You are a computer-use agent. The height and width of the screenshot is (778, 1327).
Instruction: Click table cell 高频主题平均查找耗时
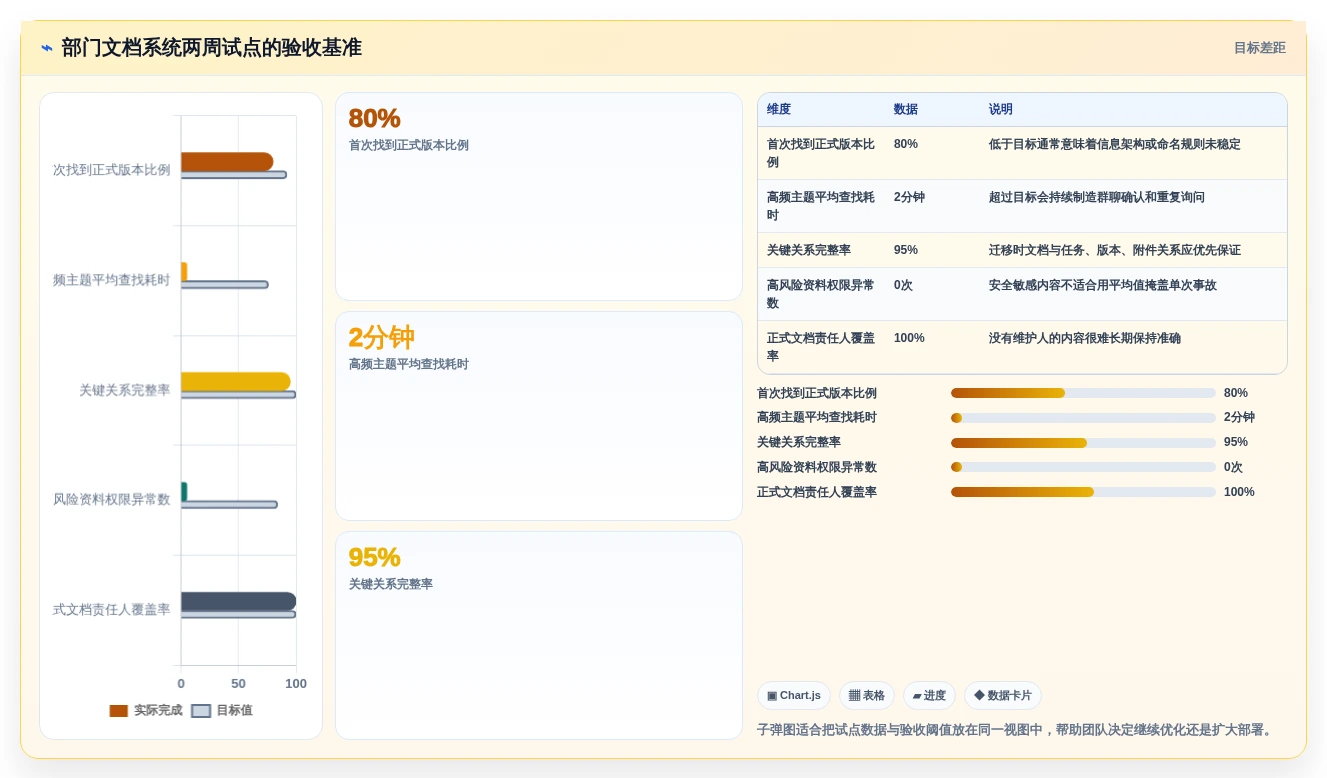(821, 206)
